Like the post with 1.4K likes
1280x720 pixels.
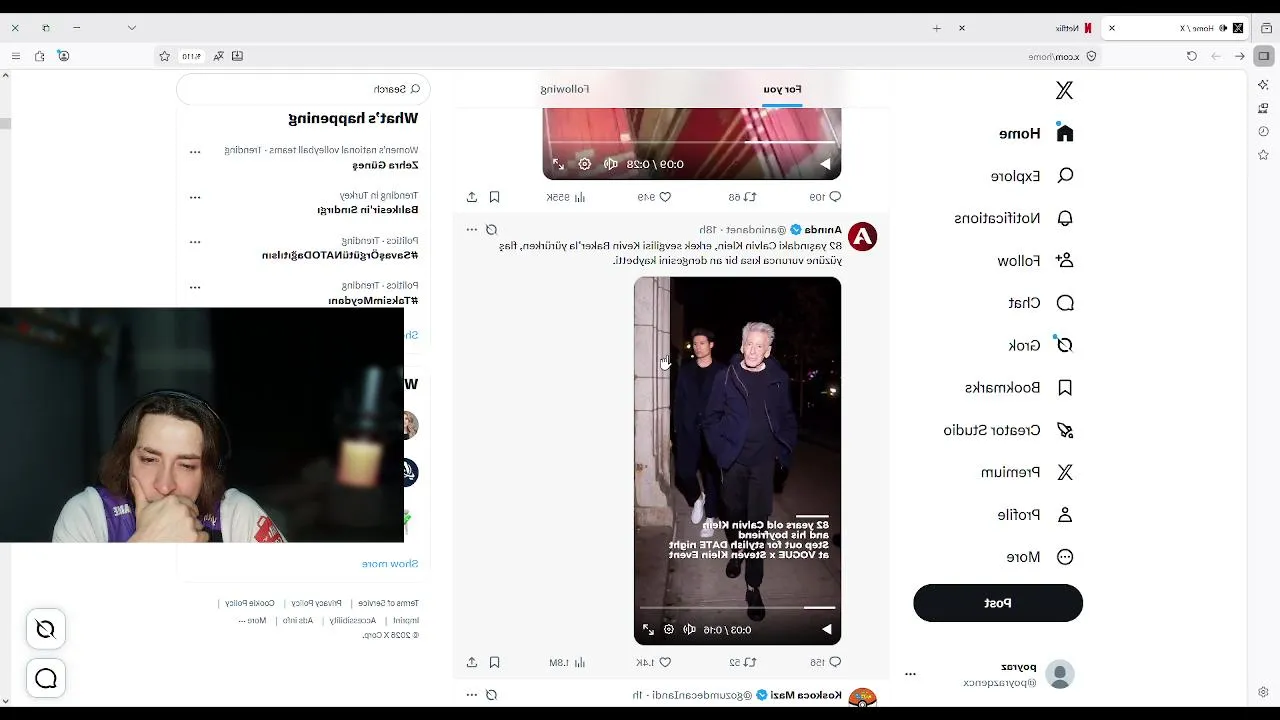click(653, 662)
